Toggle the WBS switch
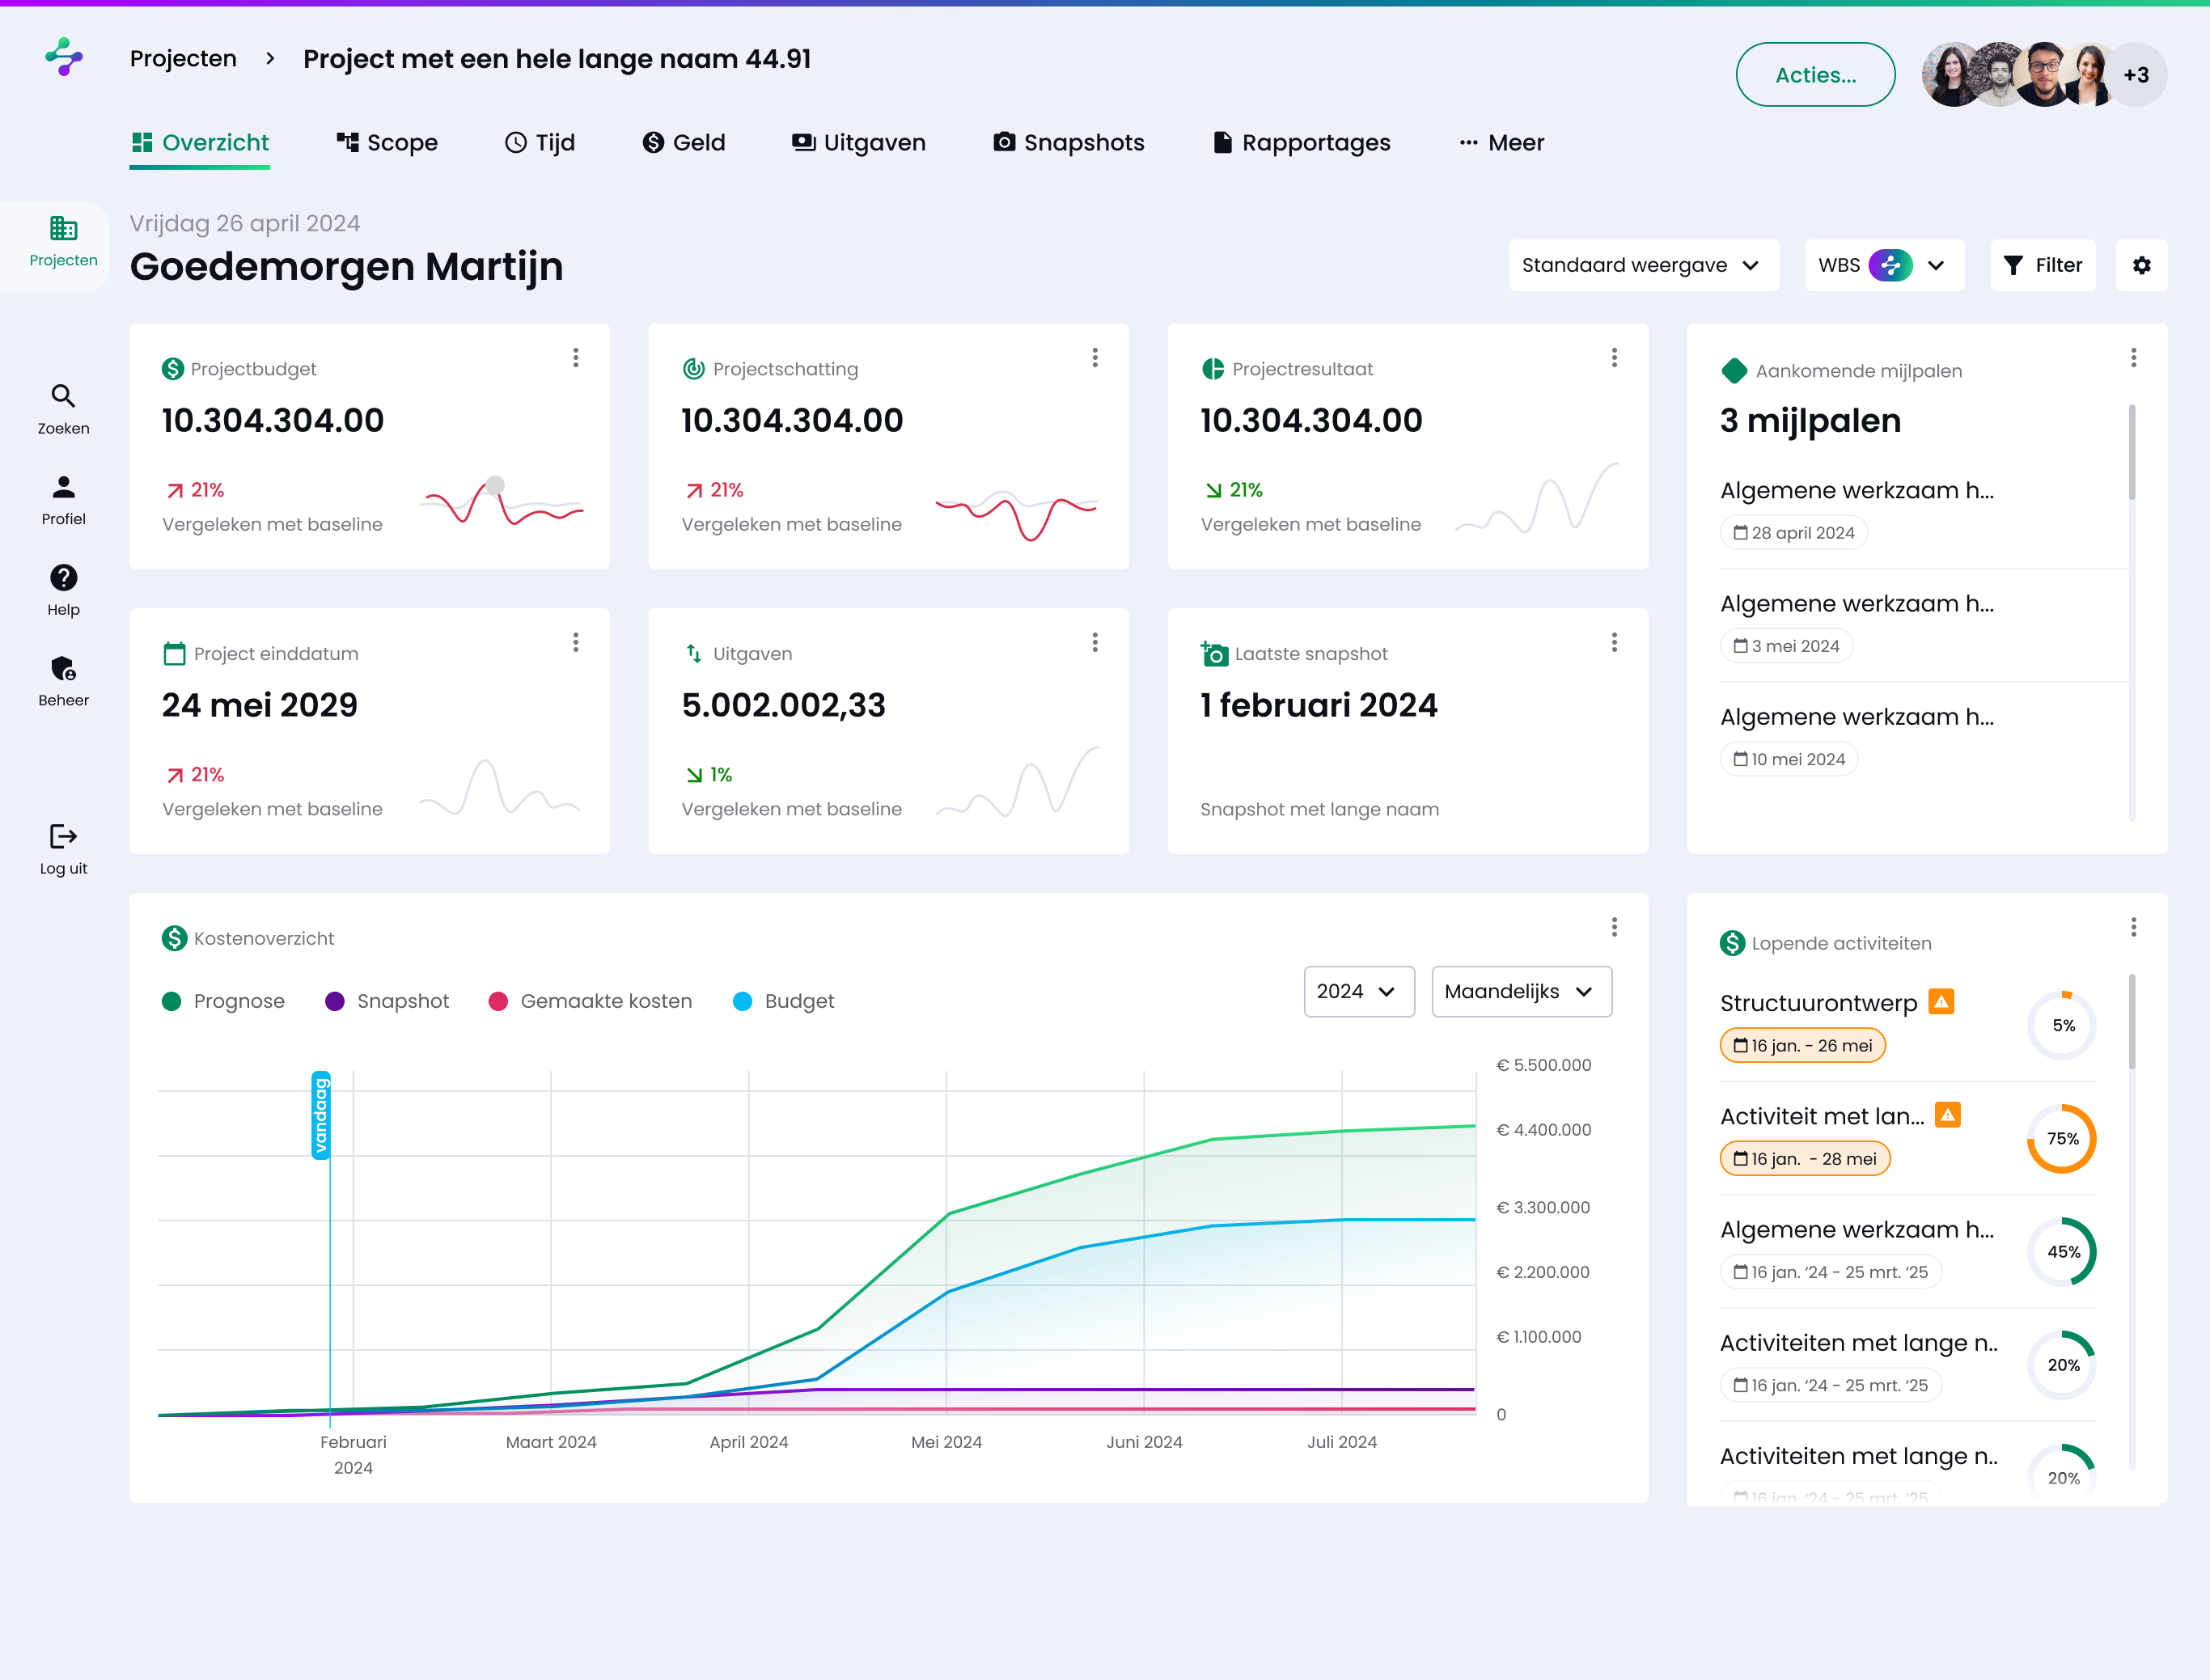Viewport: 2210px width, 1680px height. click(x=1890, y=265)
